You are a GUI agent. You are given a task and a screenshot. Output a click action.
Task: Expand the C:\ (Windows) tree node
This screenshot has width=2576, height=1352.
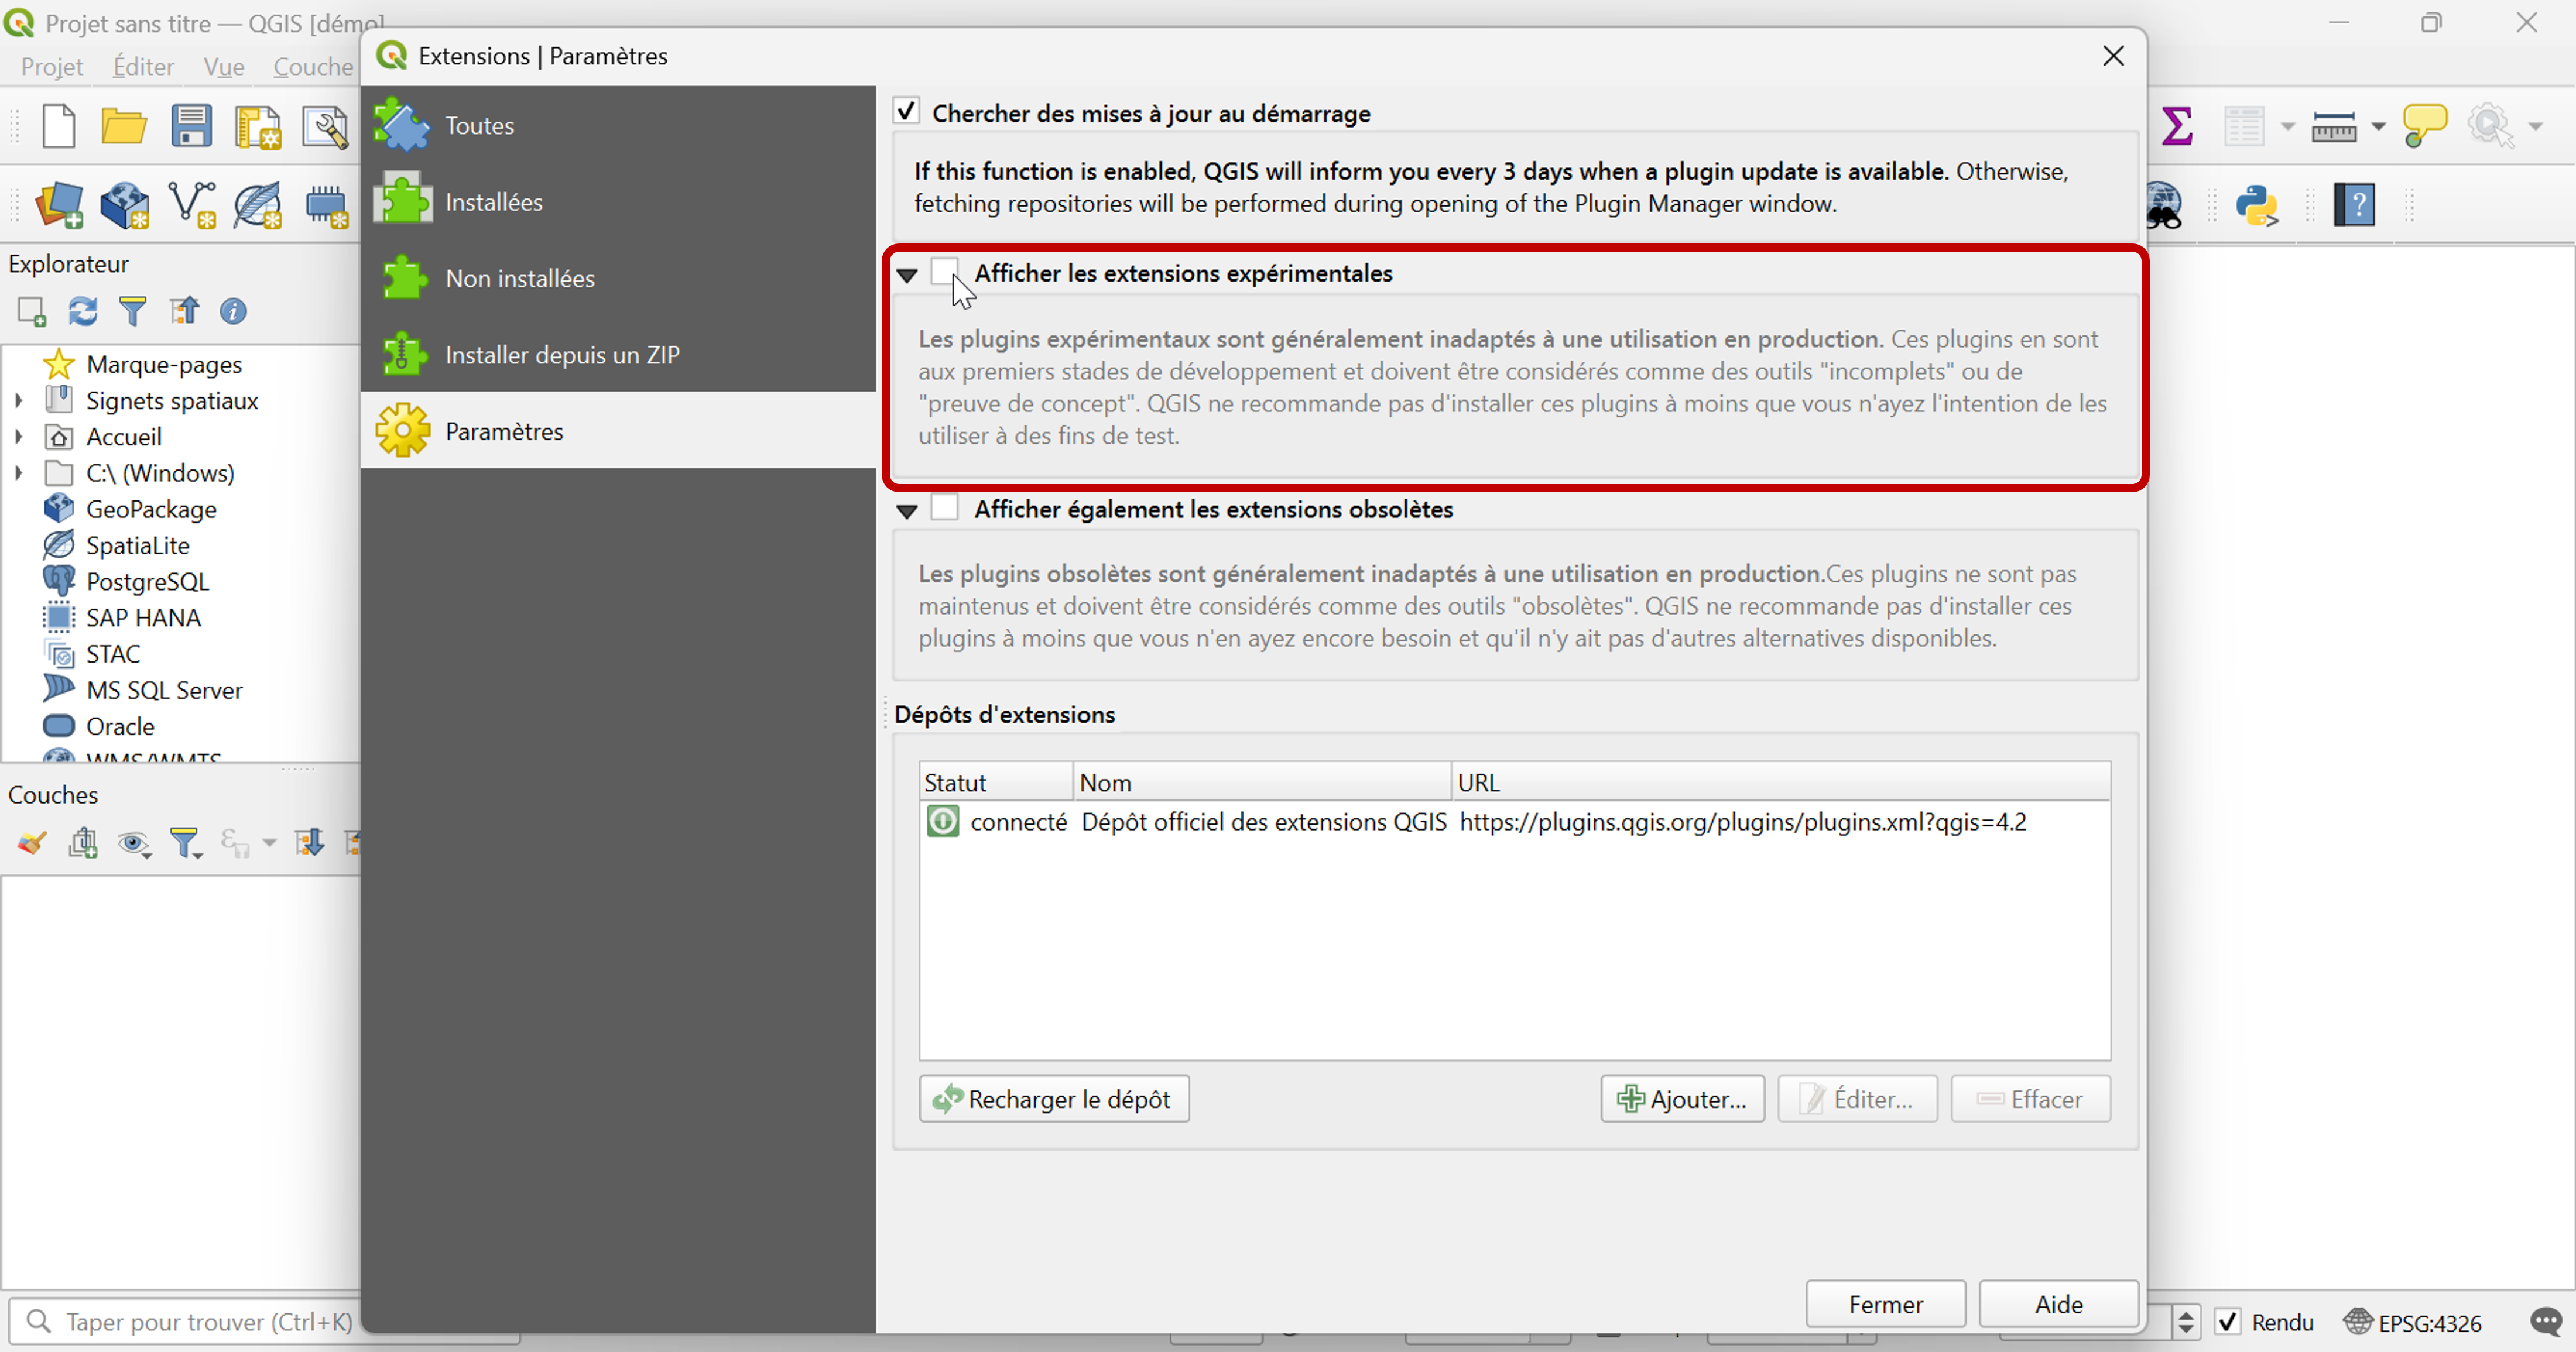point(18,472)
